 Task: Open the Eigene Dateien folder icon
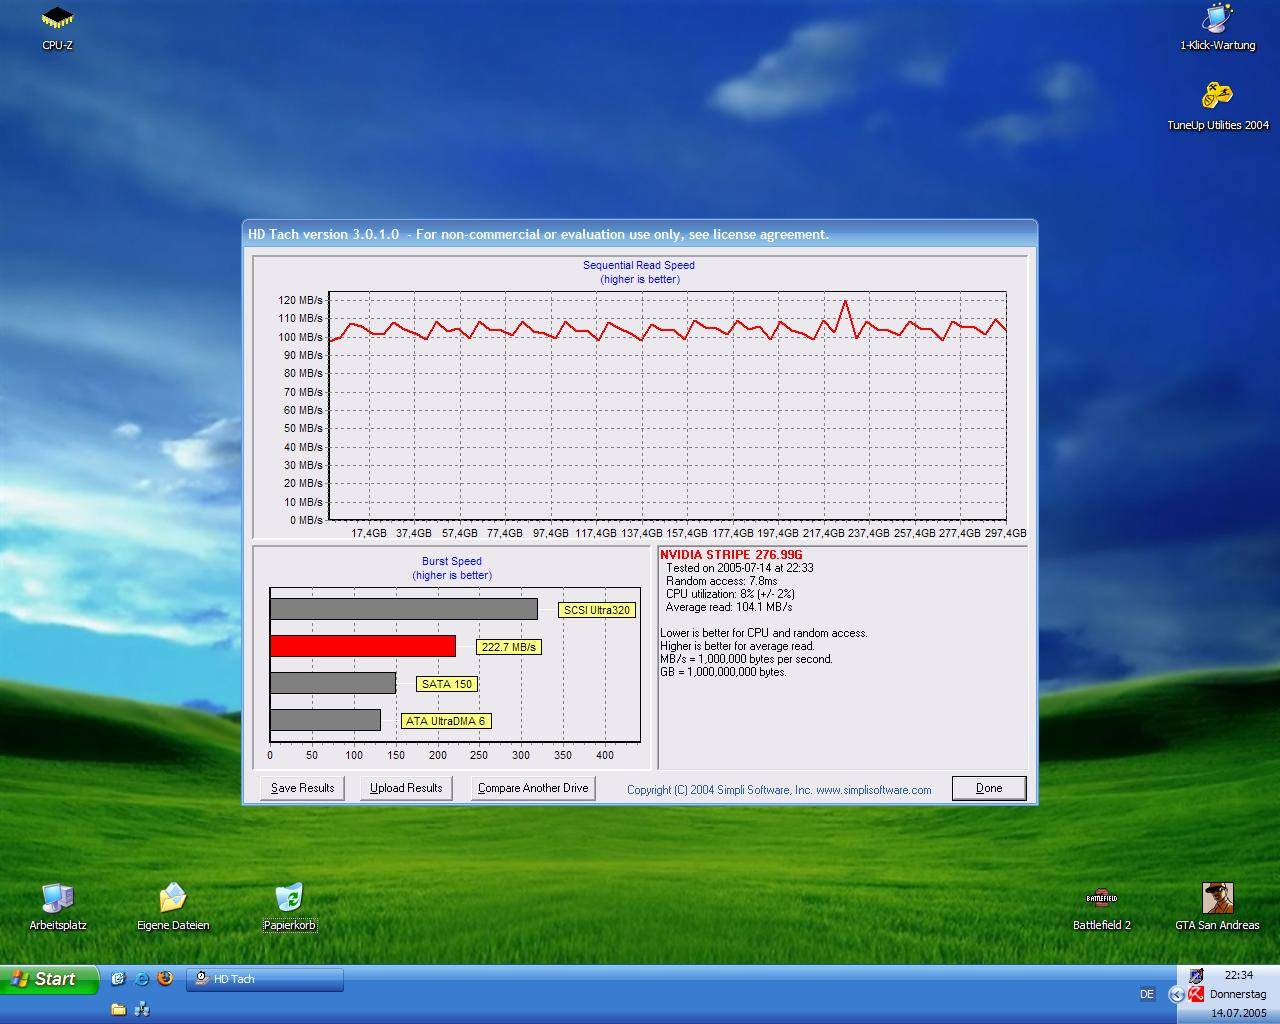(173, 906)
